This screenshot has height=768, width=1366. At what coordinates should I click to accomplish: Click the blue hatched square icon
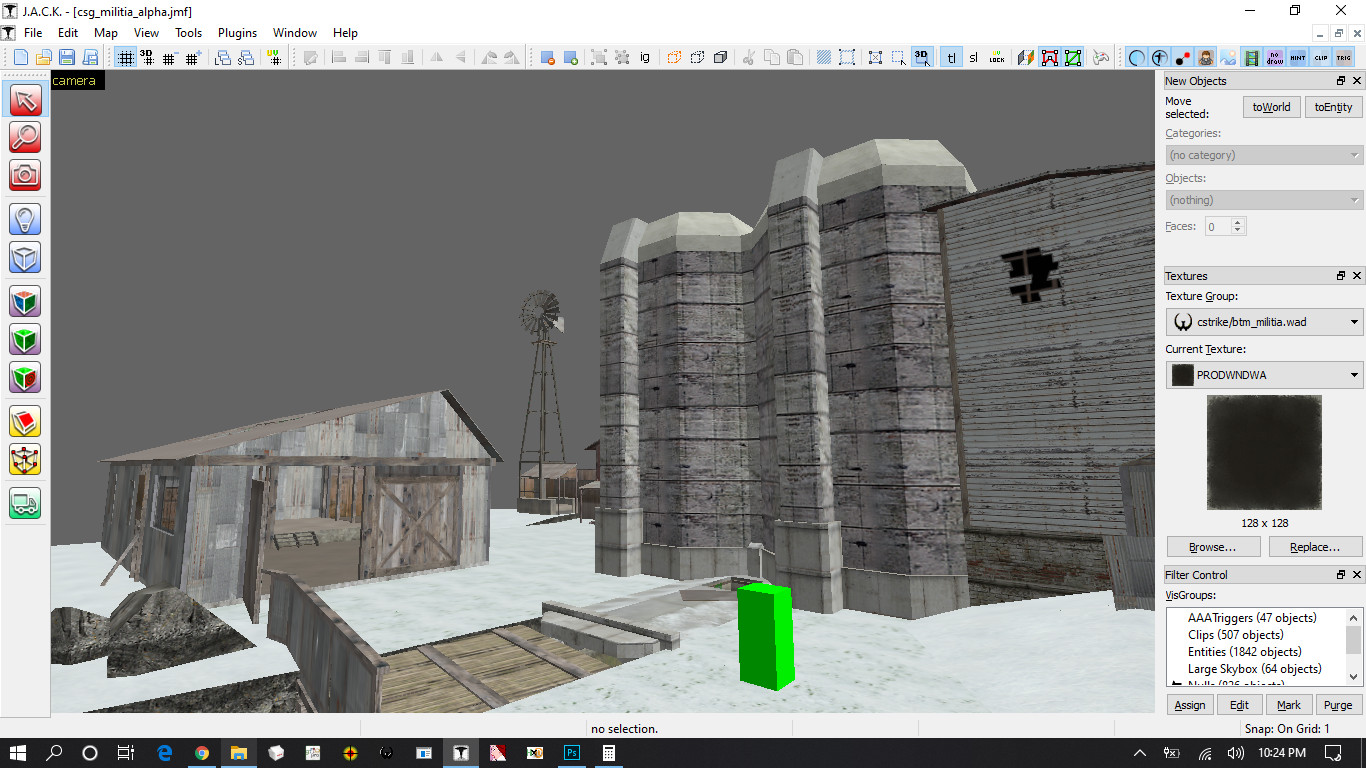[823, 58]
